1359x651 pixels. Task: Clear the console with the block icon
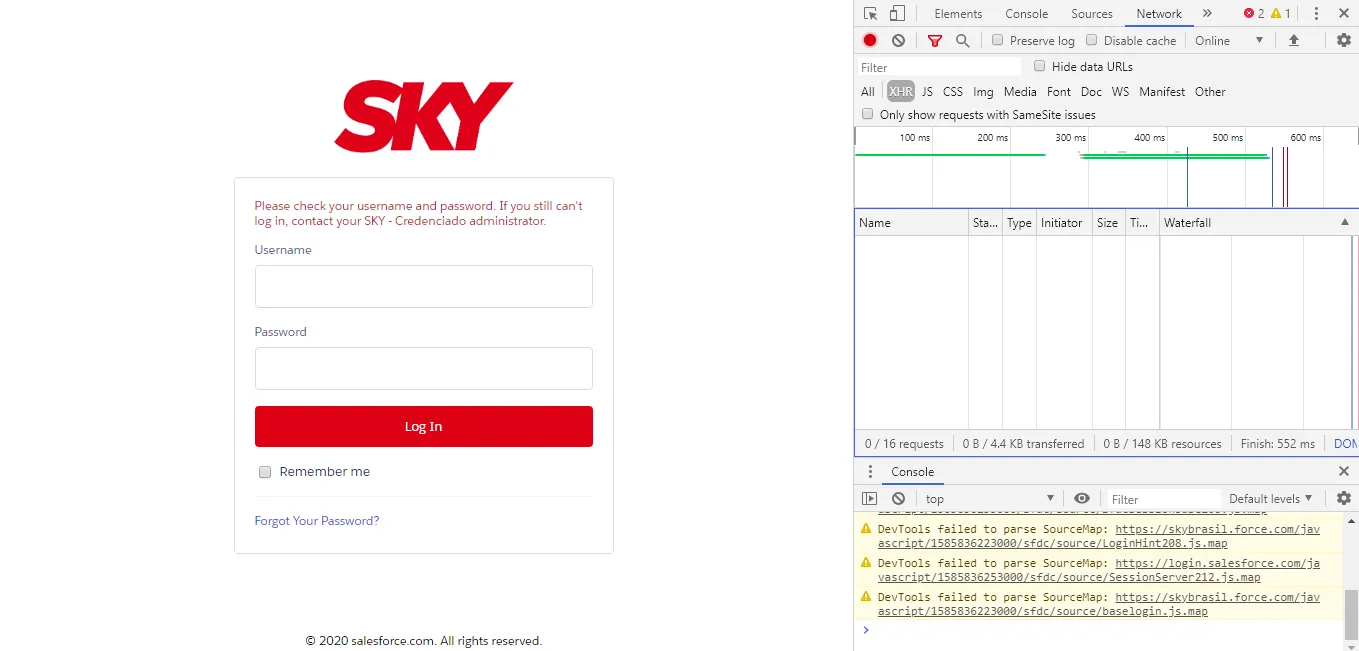pyautogui.click(x=898, y=498)
